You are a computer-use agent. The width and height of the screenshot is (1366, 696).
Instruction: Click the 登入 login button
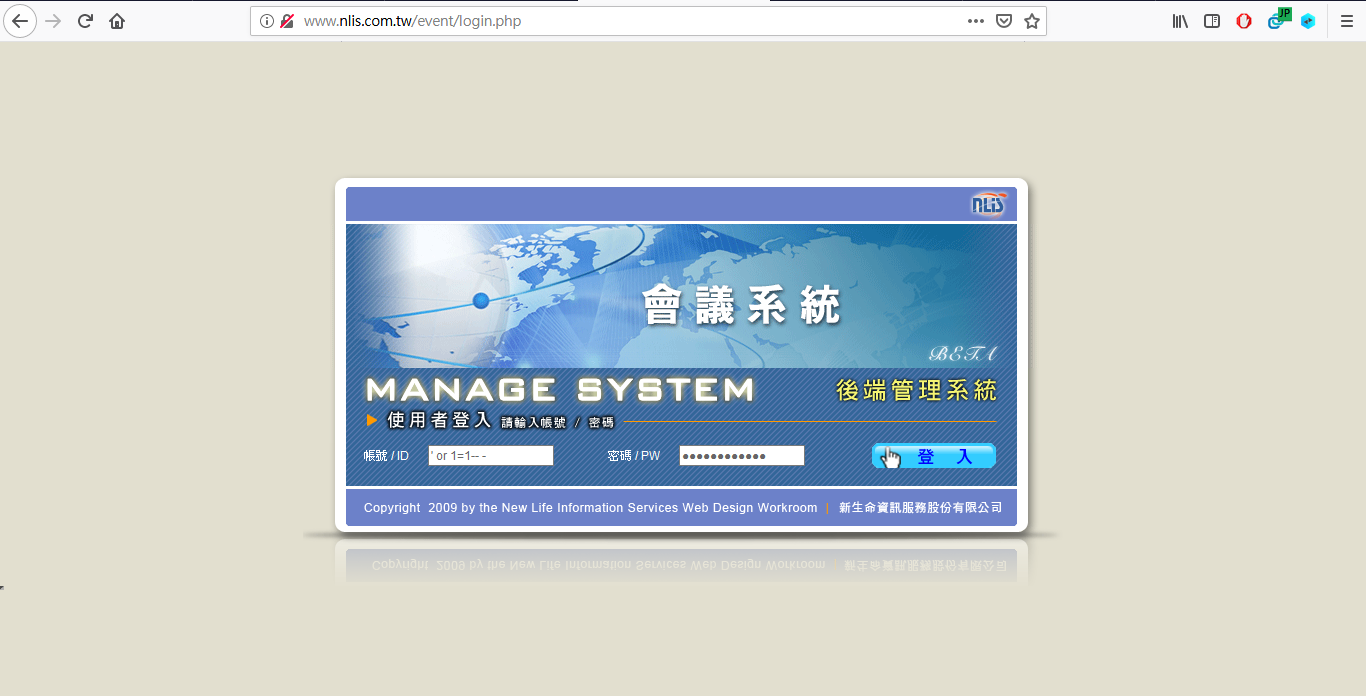coord(934,456)
